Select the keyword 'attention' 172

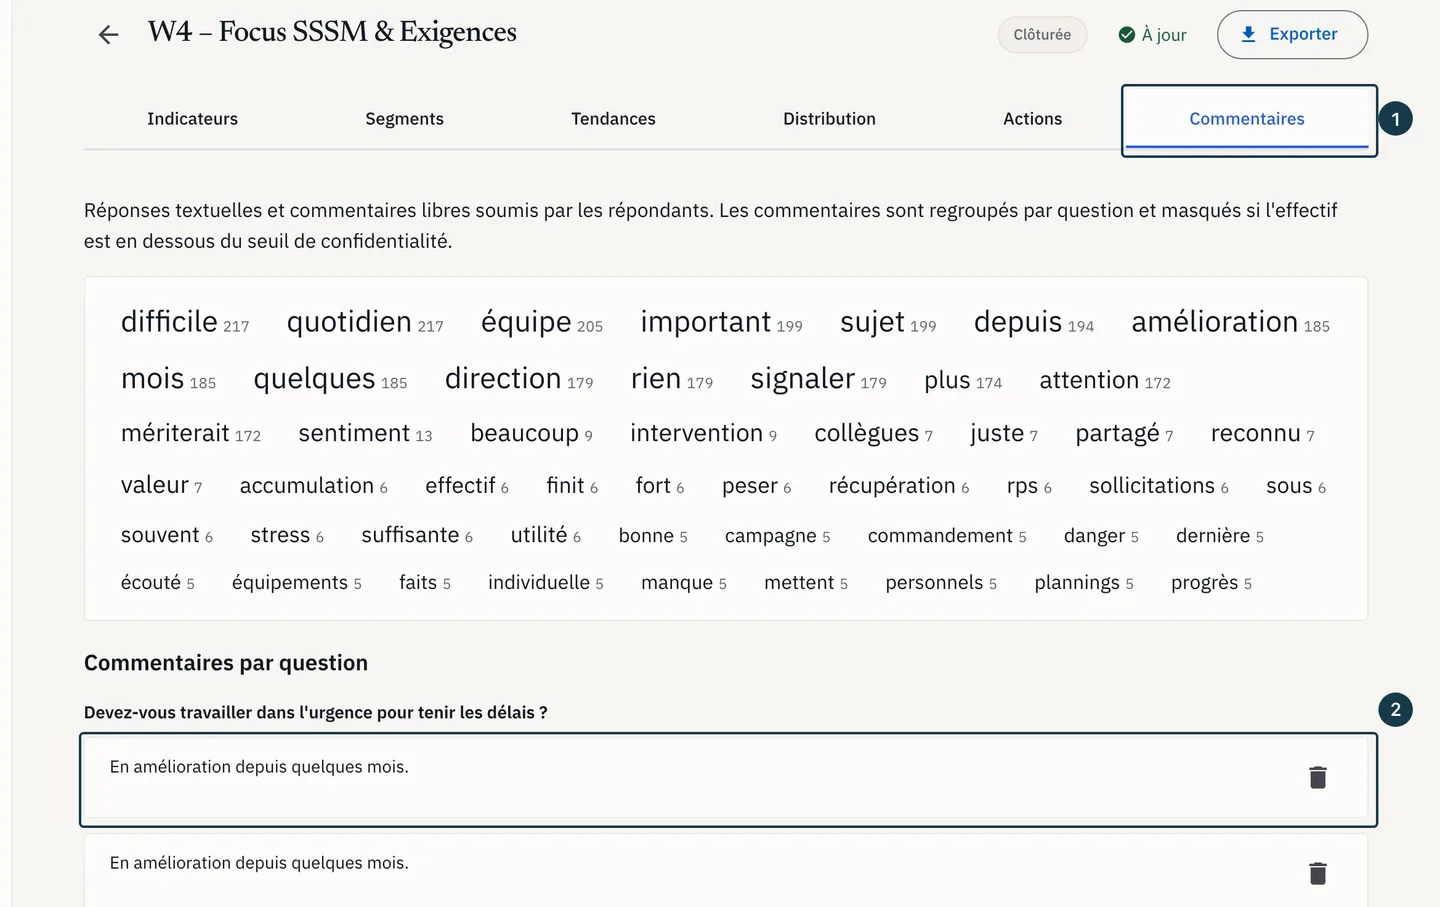pyautogui.click(x=1105, y=380)
